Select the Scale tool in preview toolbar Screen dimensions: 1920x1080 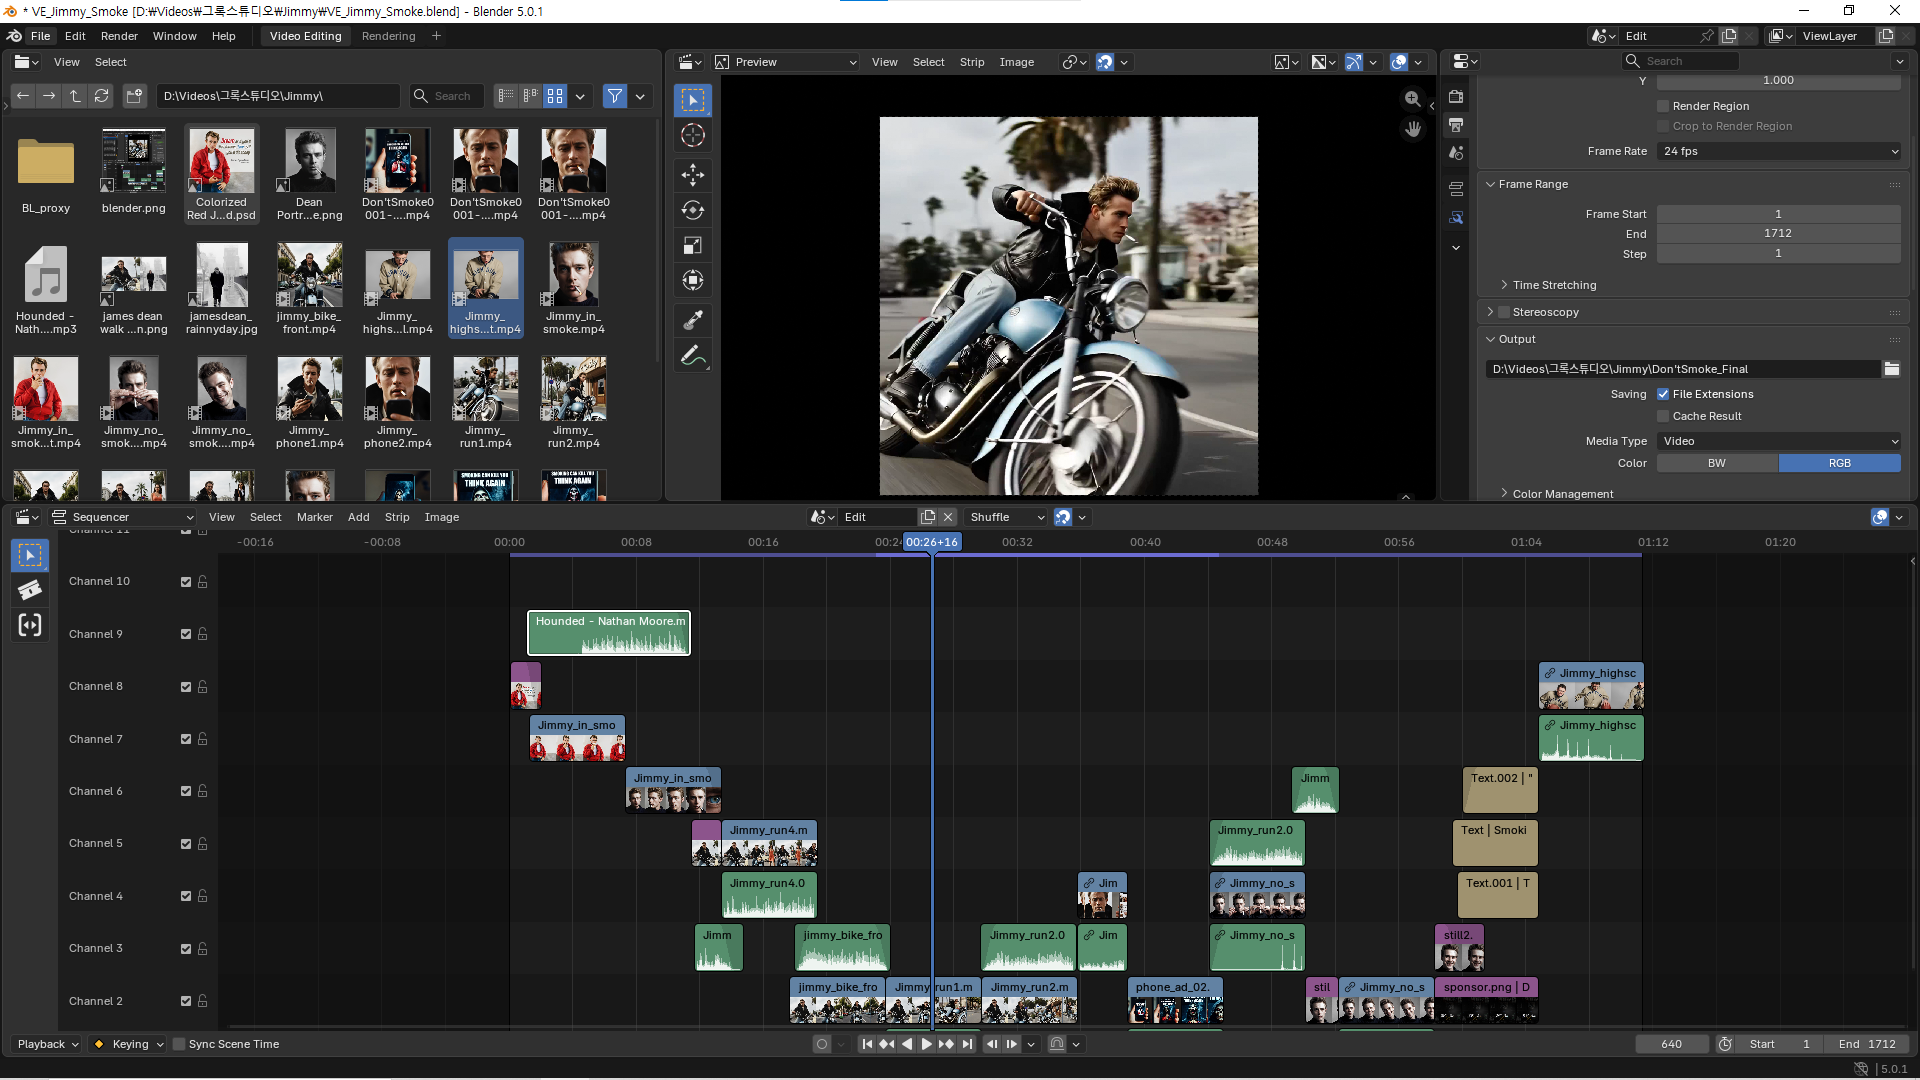[x=693, y=245]
